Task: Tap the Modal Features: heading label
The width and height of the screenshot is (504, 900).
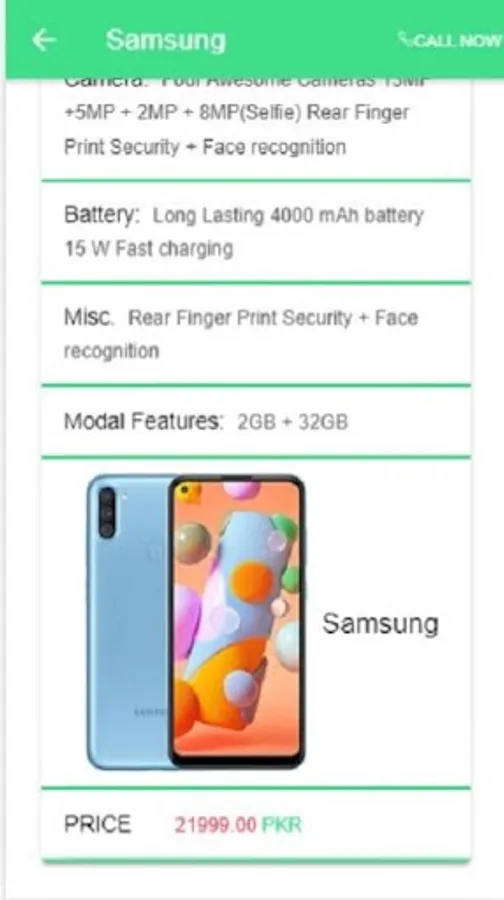Action: point(144,422)
